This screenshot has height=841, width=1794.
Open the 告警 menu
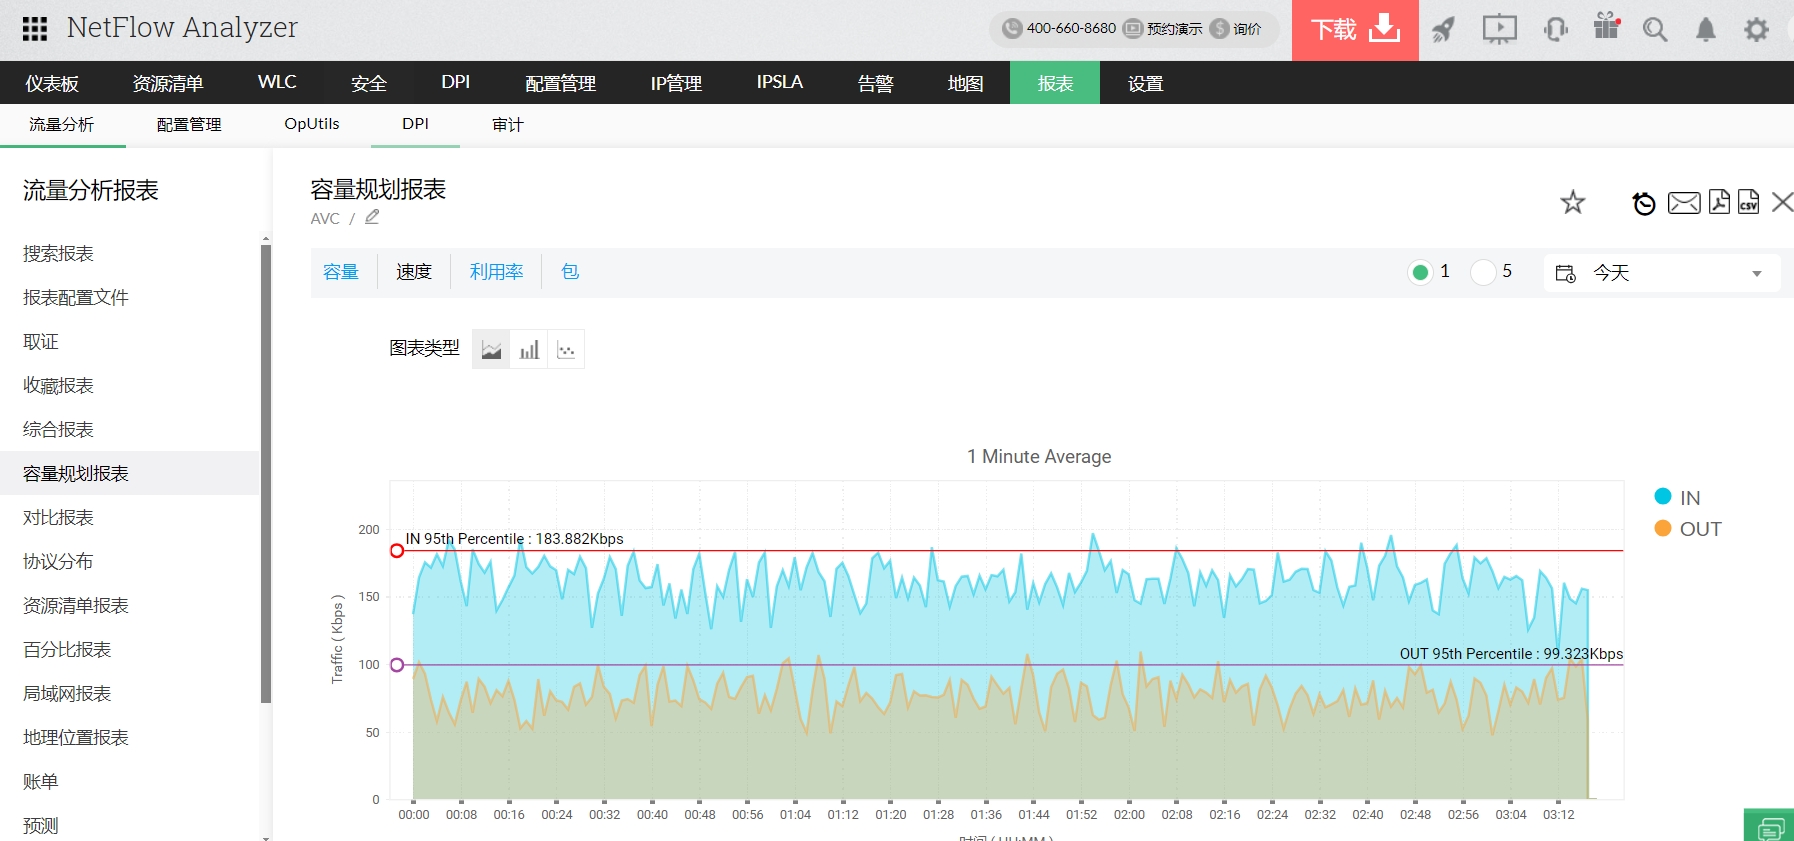[x=875, y=83]
